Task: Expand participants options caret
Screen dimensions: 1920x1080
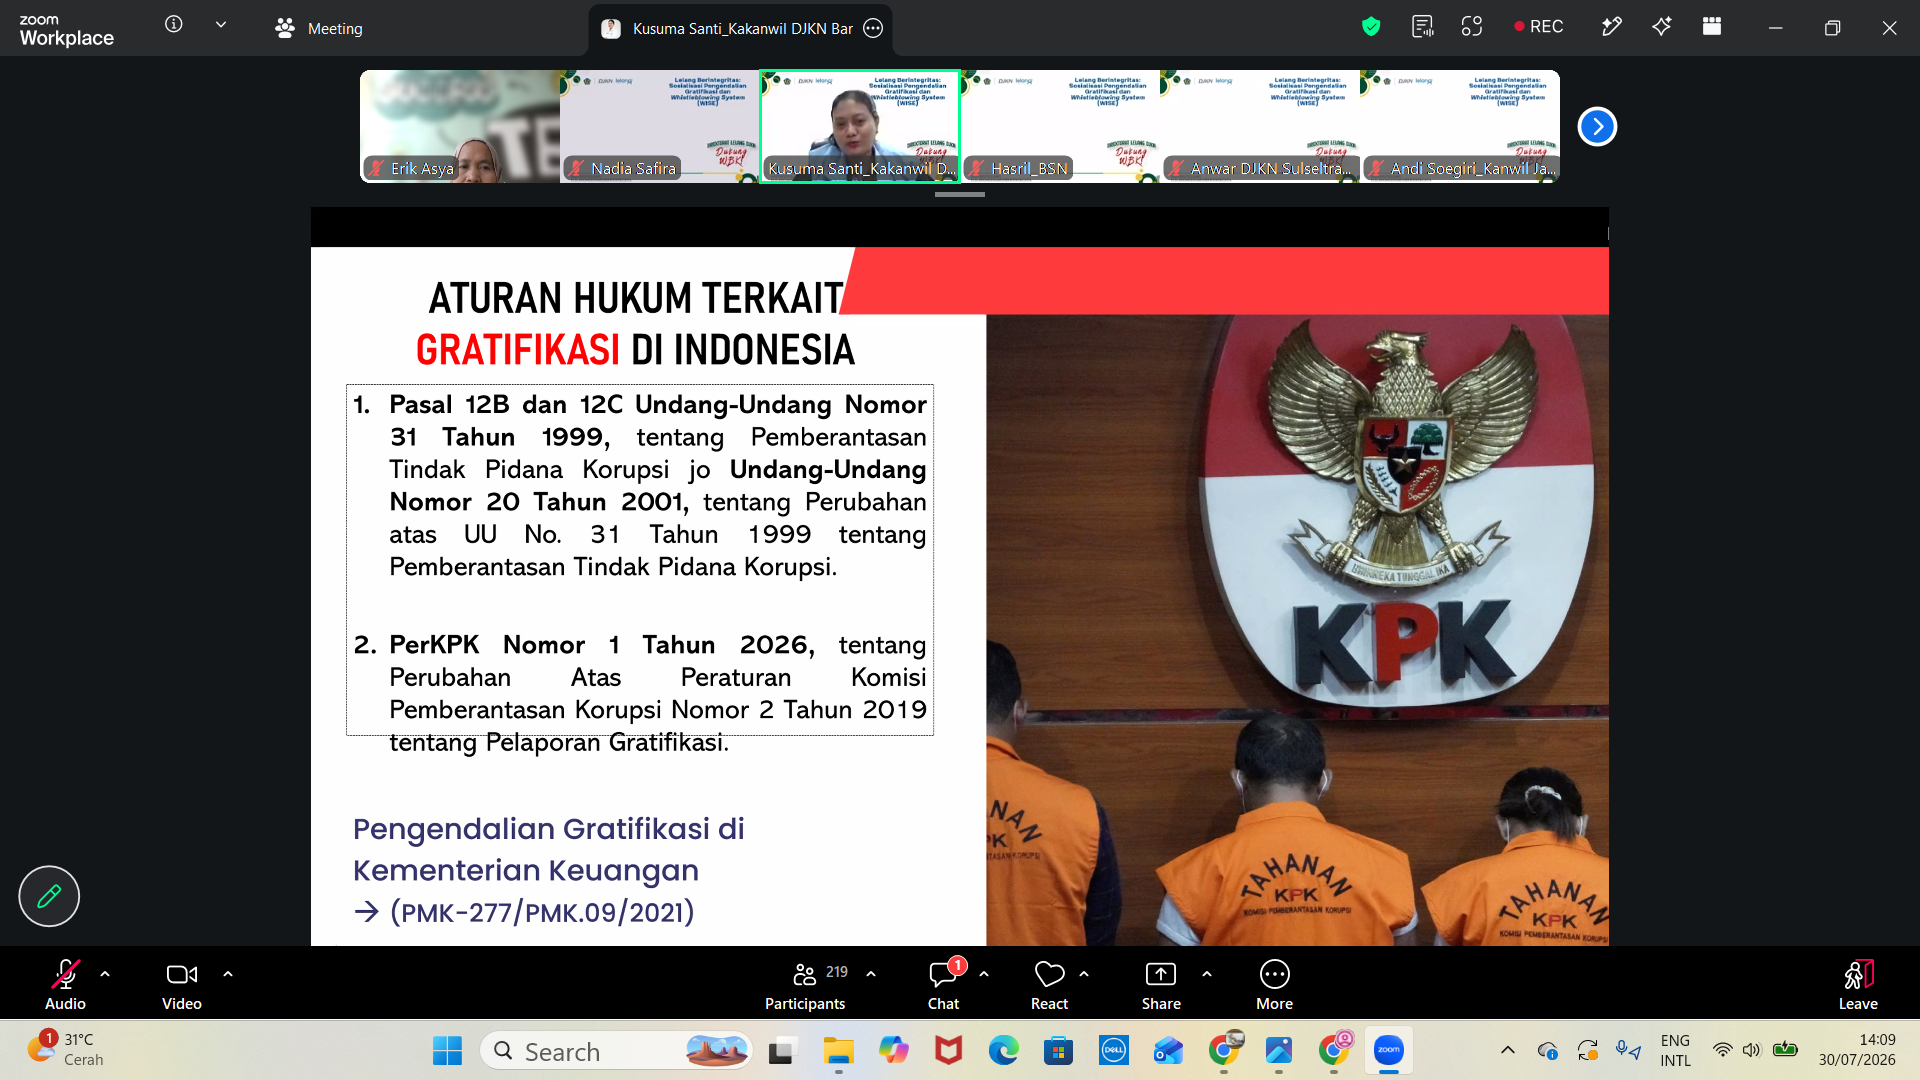Action: (871, 974)
